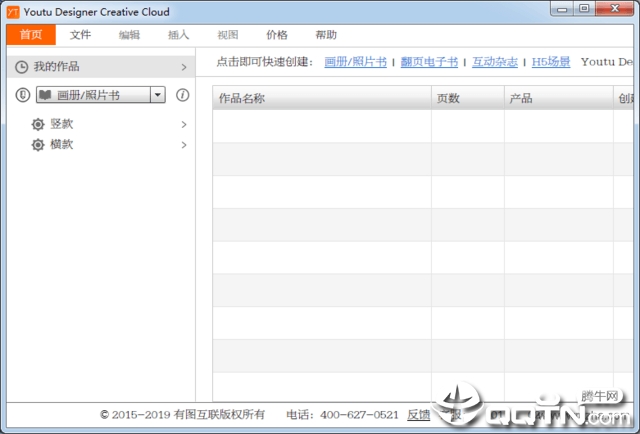
Task: Click the Youtu Designer YT app icon
Action: click(x=13, y=12)
